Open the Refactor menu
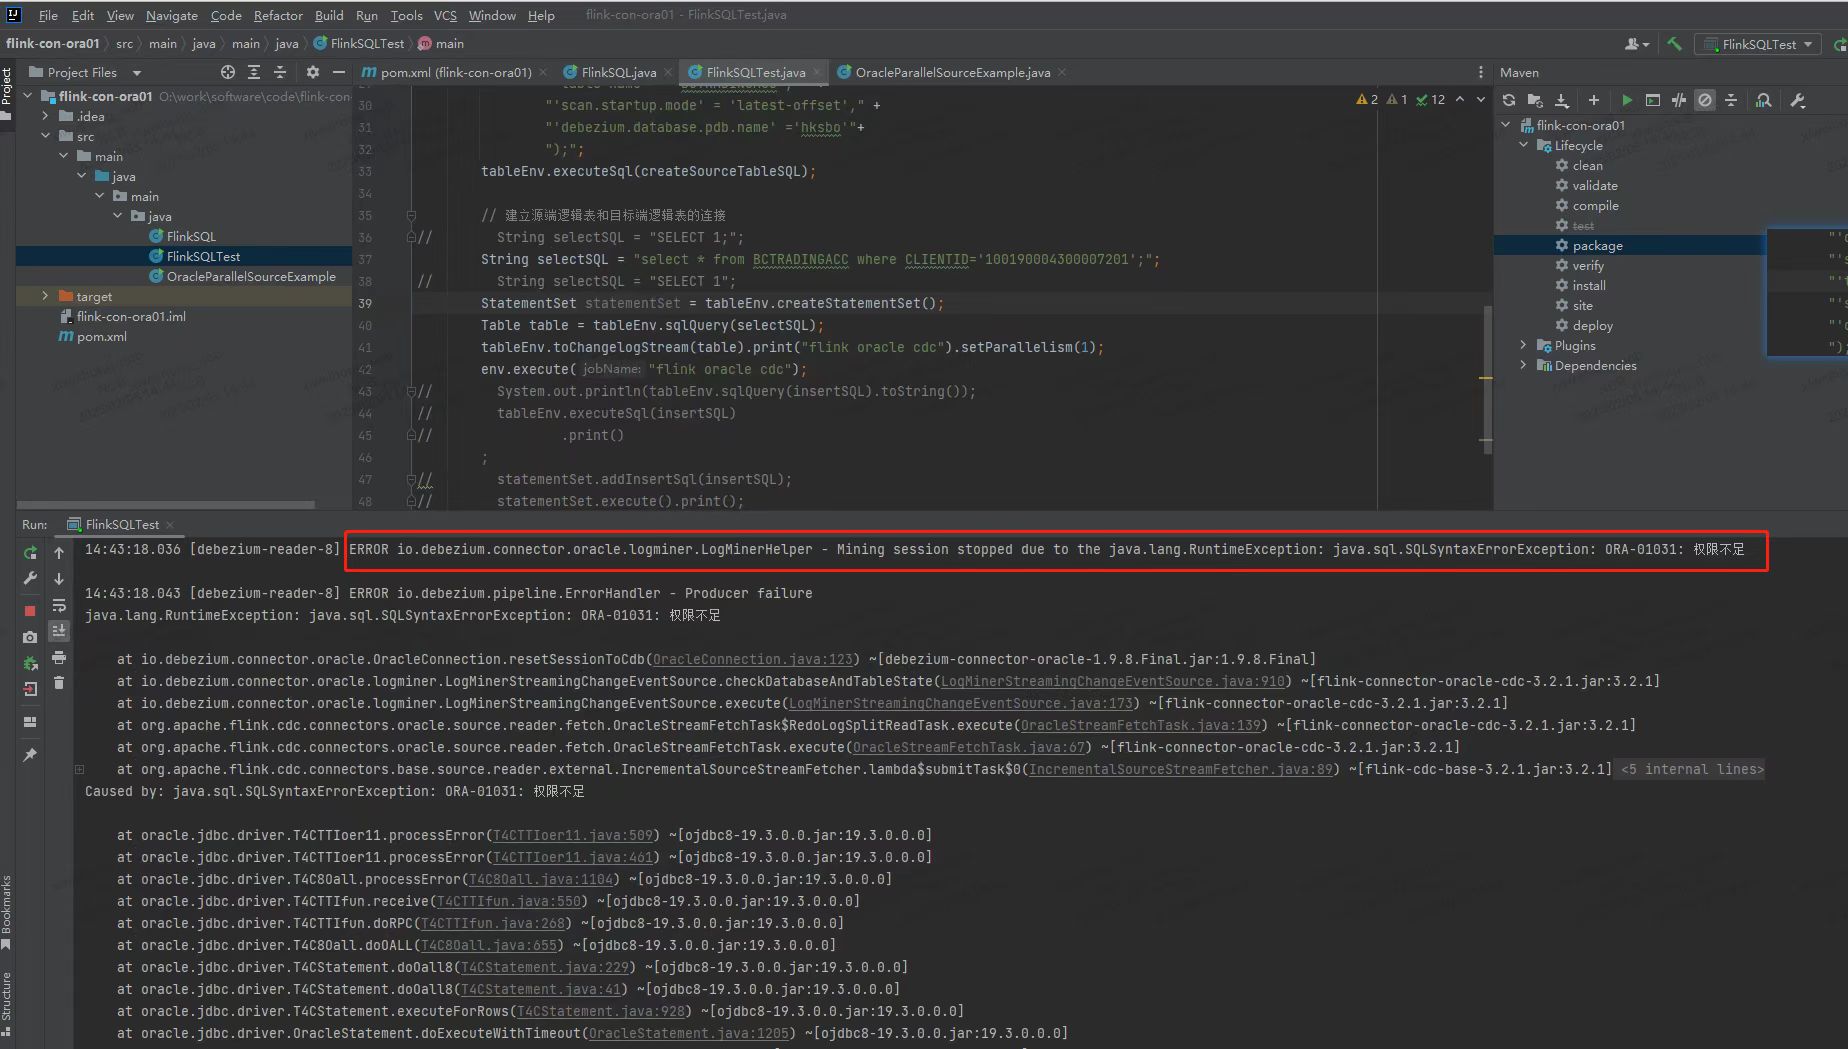The image size is (1848, 1049). (278, 15)
